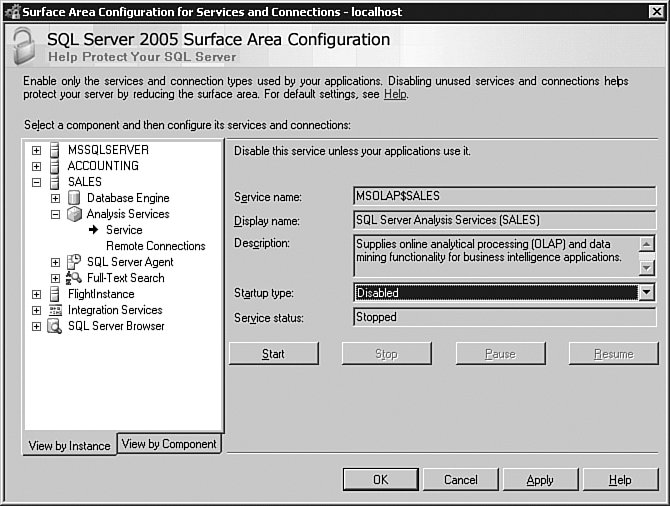The width and height of the screenshot is (670, 506).
Task: Open the Startup type dropdown arrow
Action: [646, 292]
